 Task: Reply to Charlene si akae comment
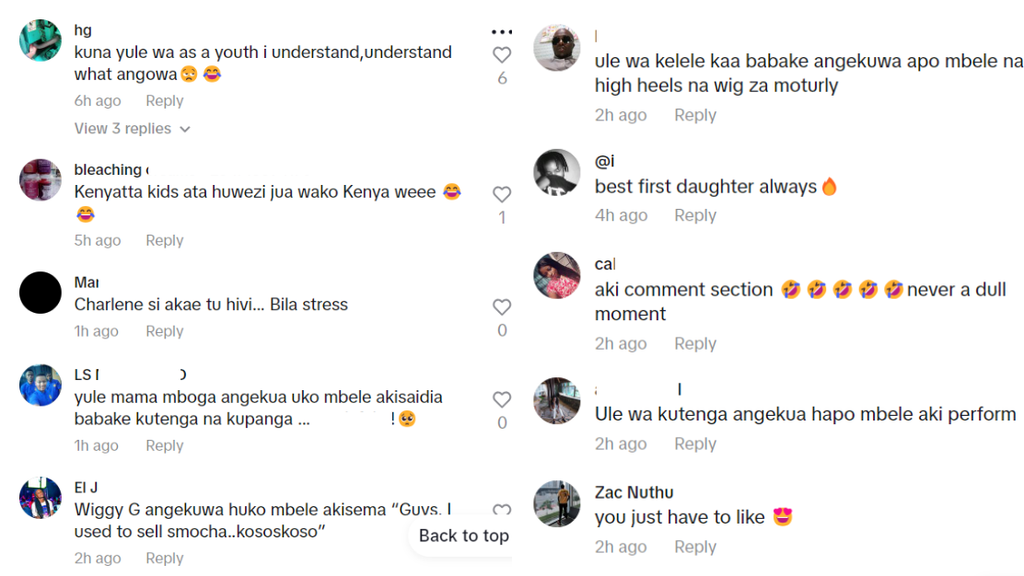164,332
